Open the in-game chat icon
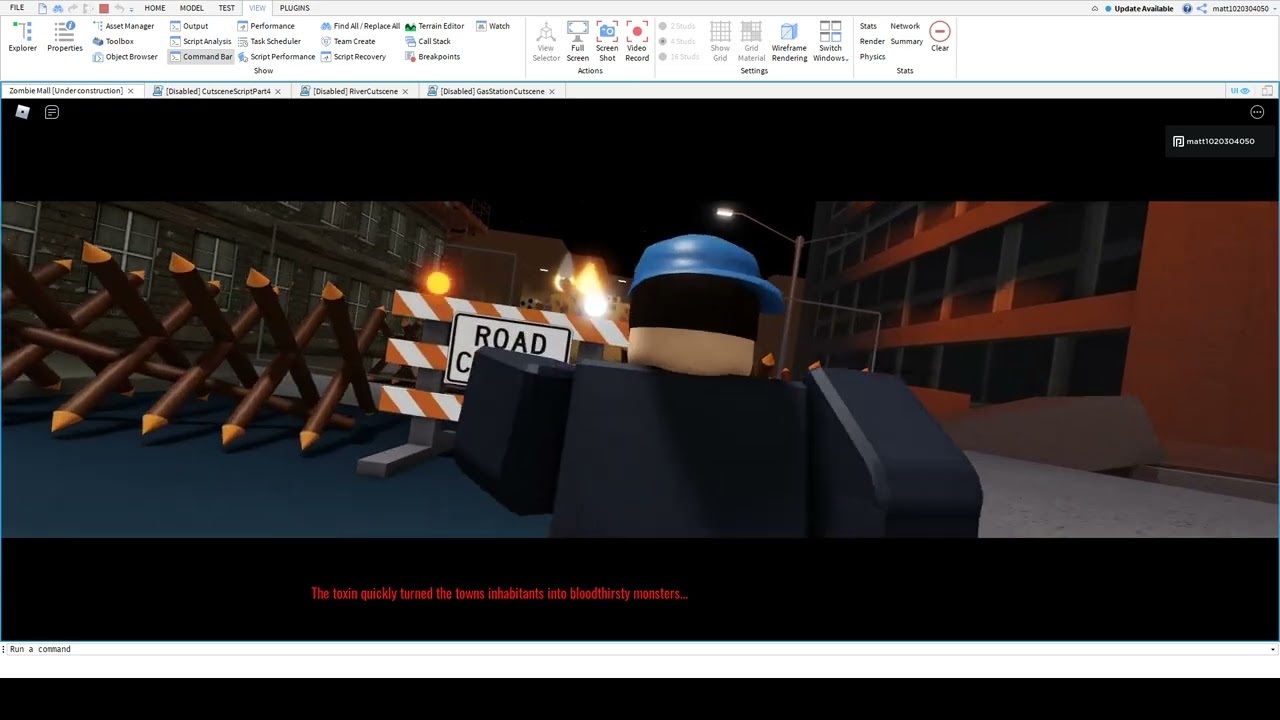The image size is (1280, 720). pyautogui.click(x=52, y=112)
